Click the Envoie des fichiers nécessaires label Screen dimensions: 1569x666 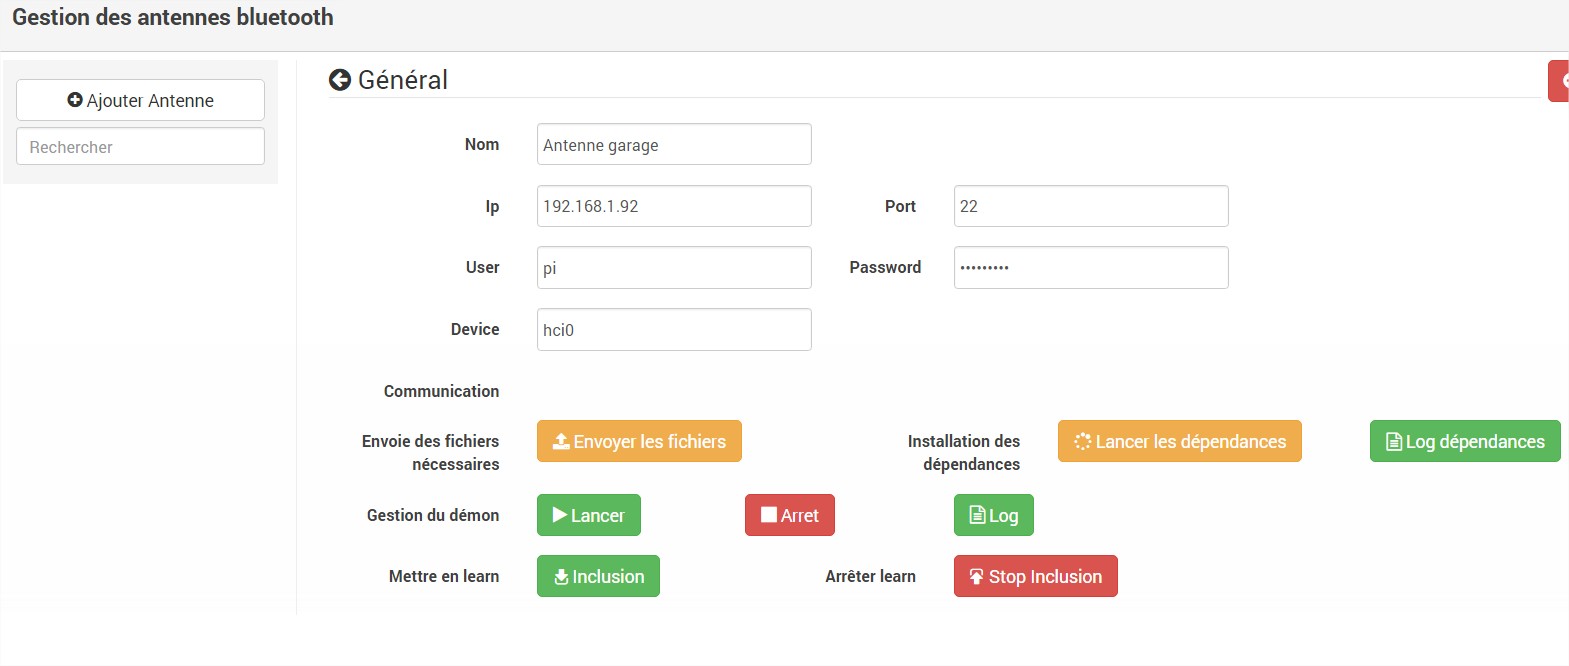pos(431,452)
